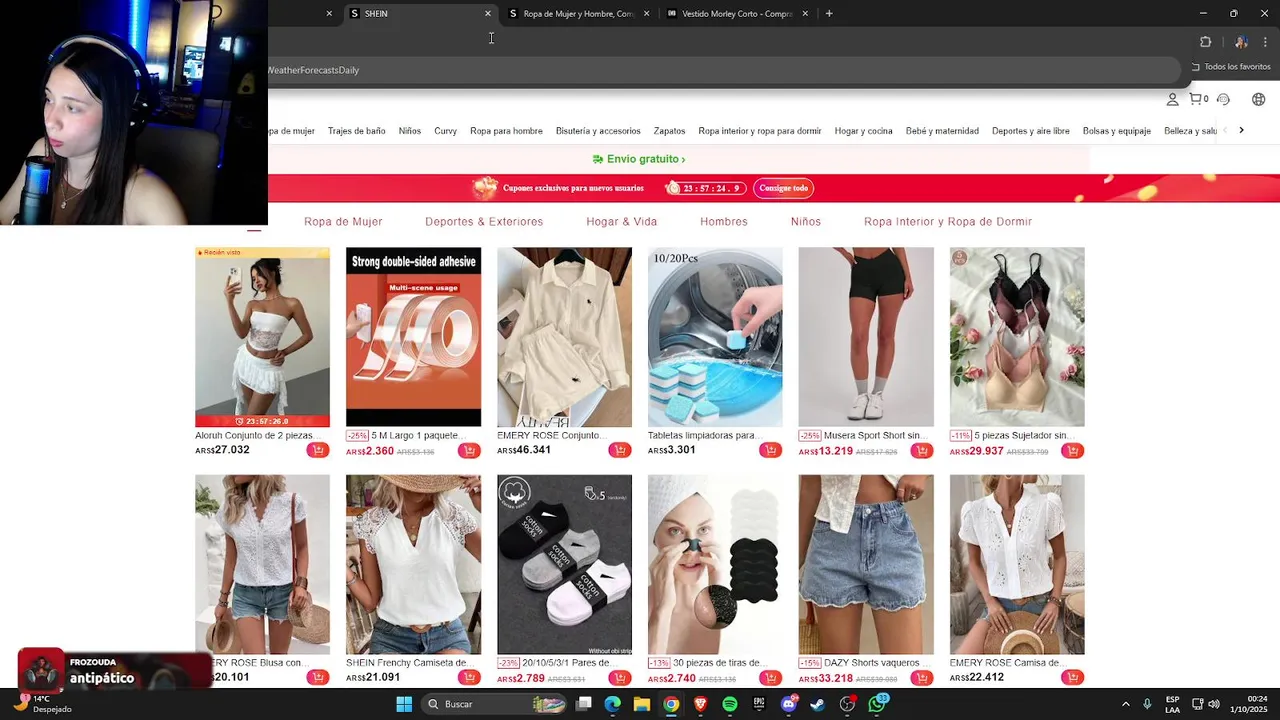1280x720 pixels.
Task: Open customer support headset icon
Action: point(1223,99)
